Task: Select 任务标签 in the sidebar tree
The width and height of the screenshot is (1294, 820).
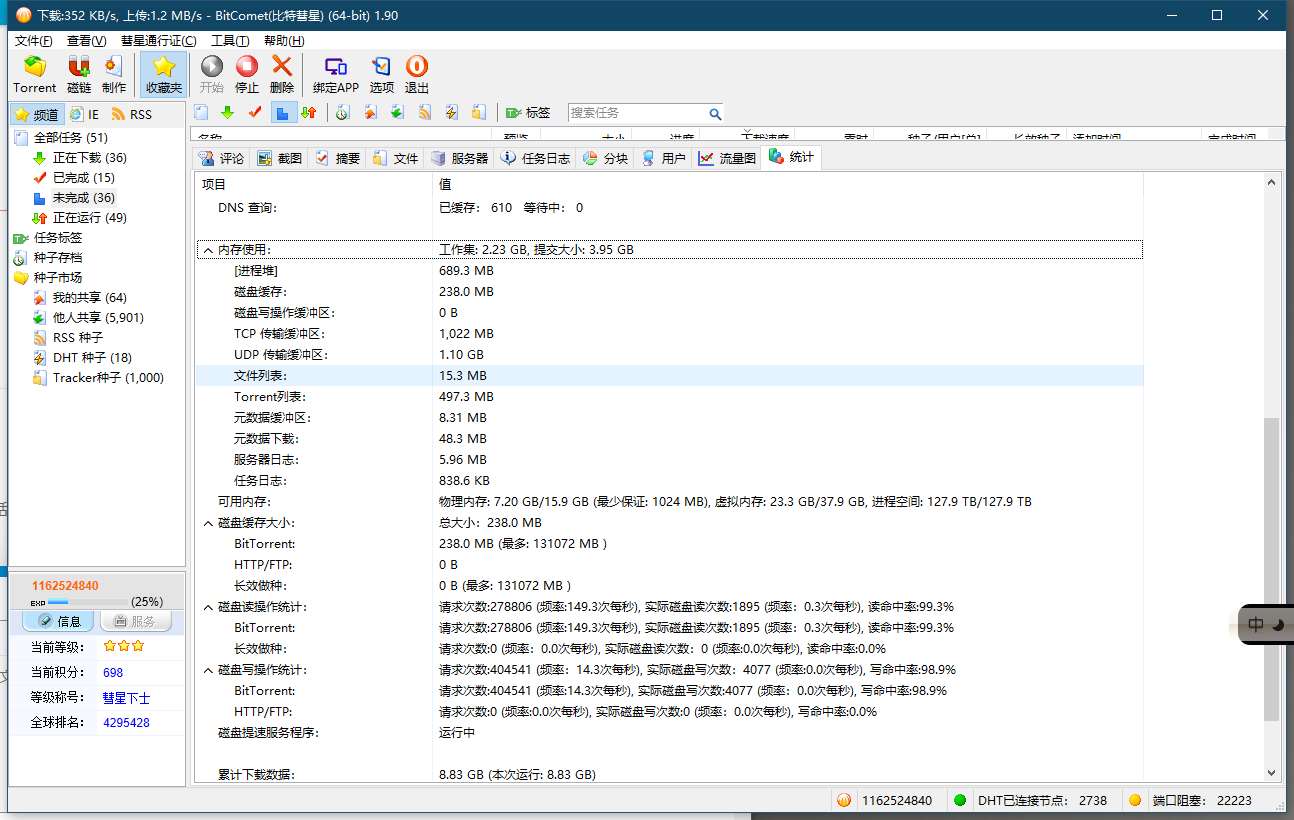Action: coord(58,238)
